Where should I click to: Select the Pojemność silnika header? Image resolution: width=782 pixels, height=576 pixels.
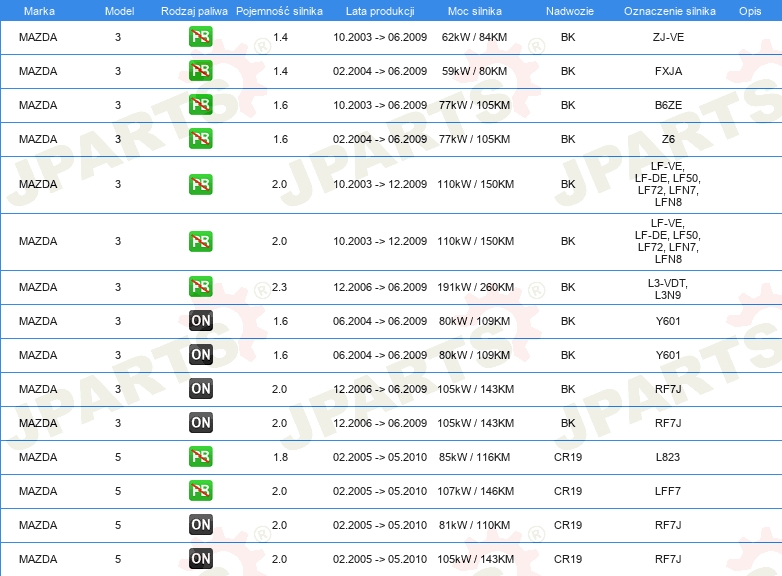pos(279,11)
